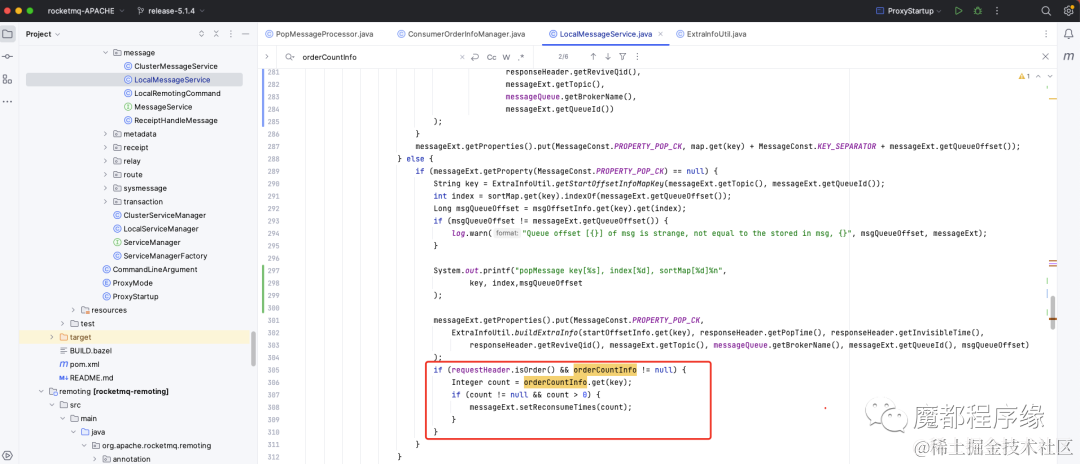The image size is (1080, 464).
Task: Click the orderCountInfo search input field
Action: 379,57
